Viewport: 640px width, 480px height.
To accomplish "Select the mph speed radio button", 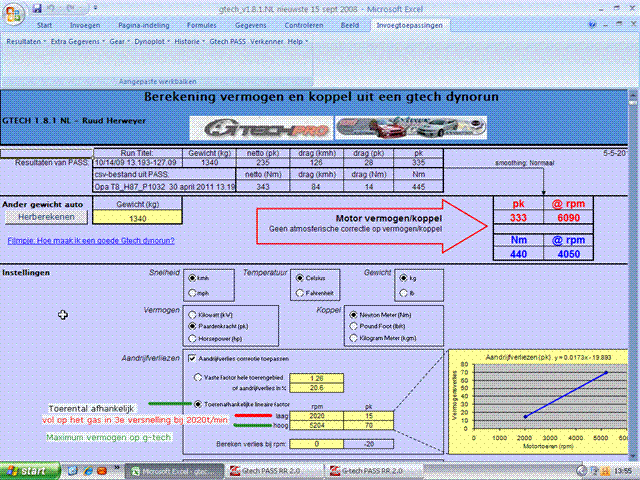I will [192, 293].
